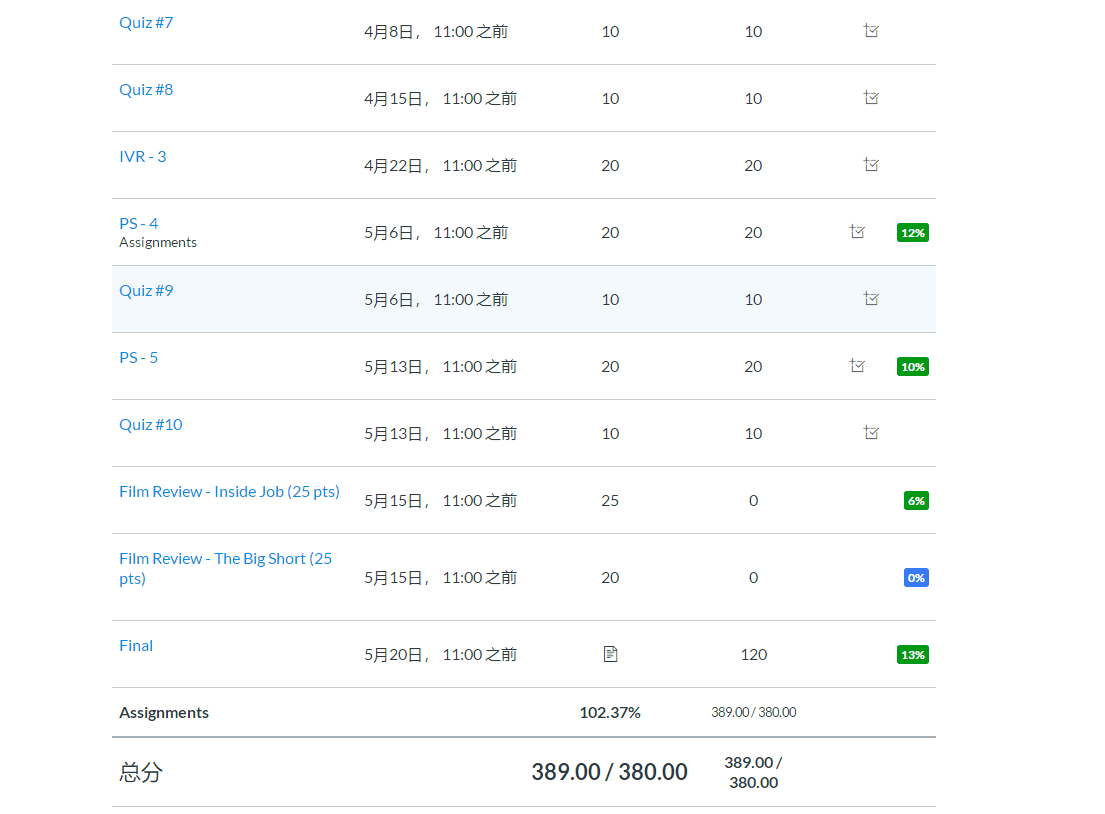Click the blue 0% similarity badge
Screen dimensions: 1105x814
coord(916,578)
